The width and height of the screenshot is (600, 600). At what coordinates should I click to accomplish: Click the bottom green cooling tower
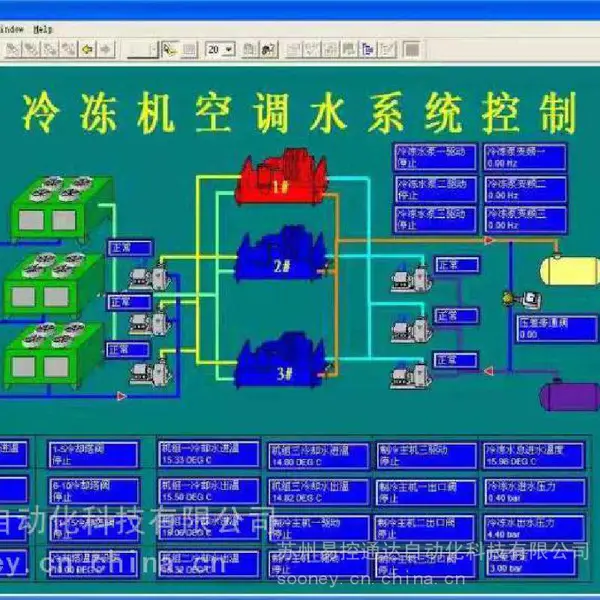(x=54, y=354)
